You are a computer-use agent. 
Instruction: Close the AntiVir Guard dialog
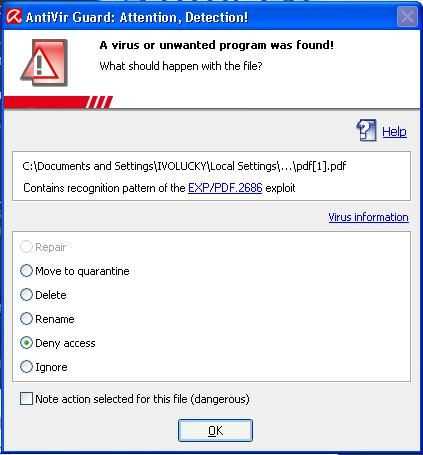407,17
